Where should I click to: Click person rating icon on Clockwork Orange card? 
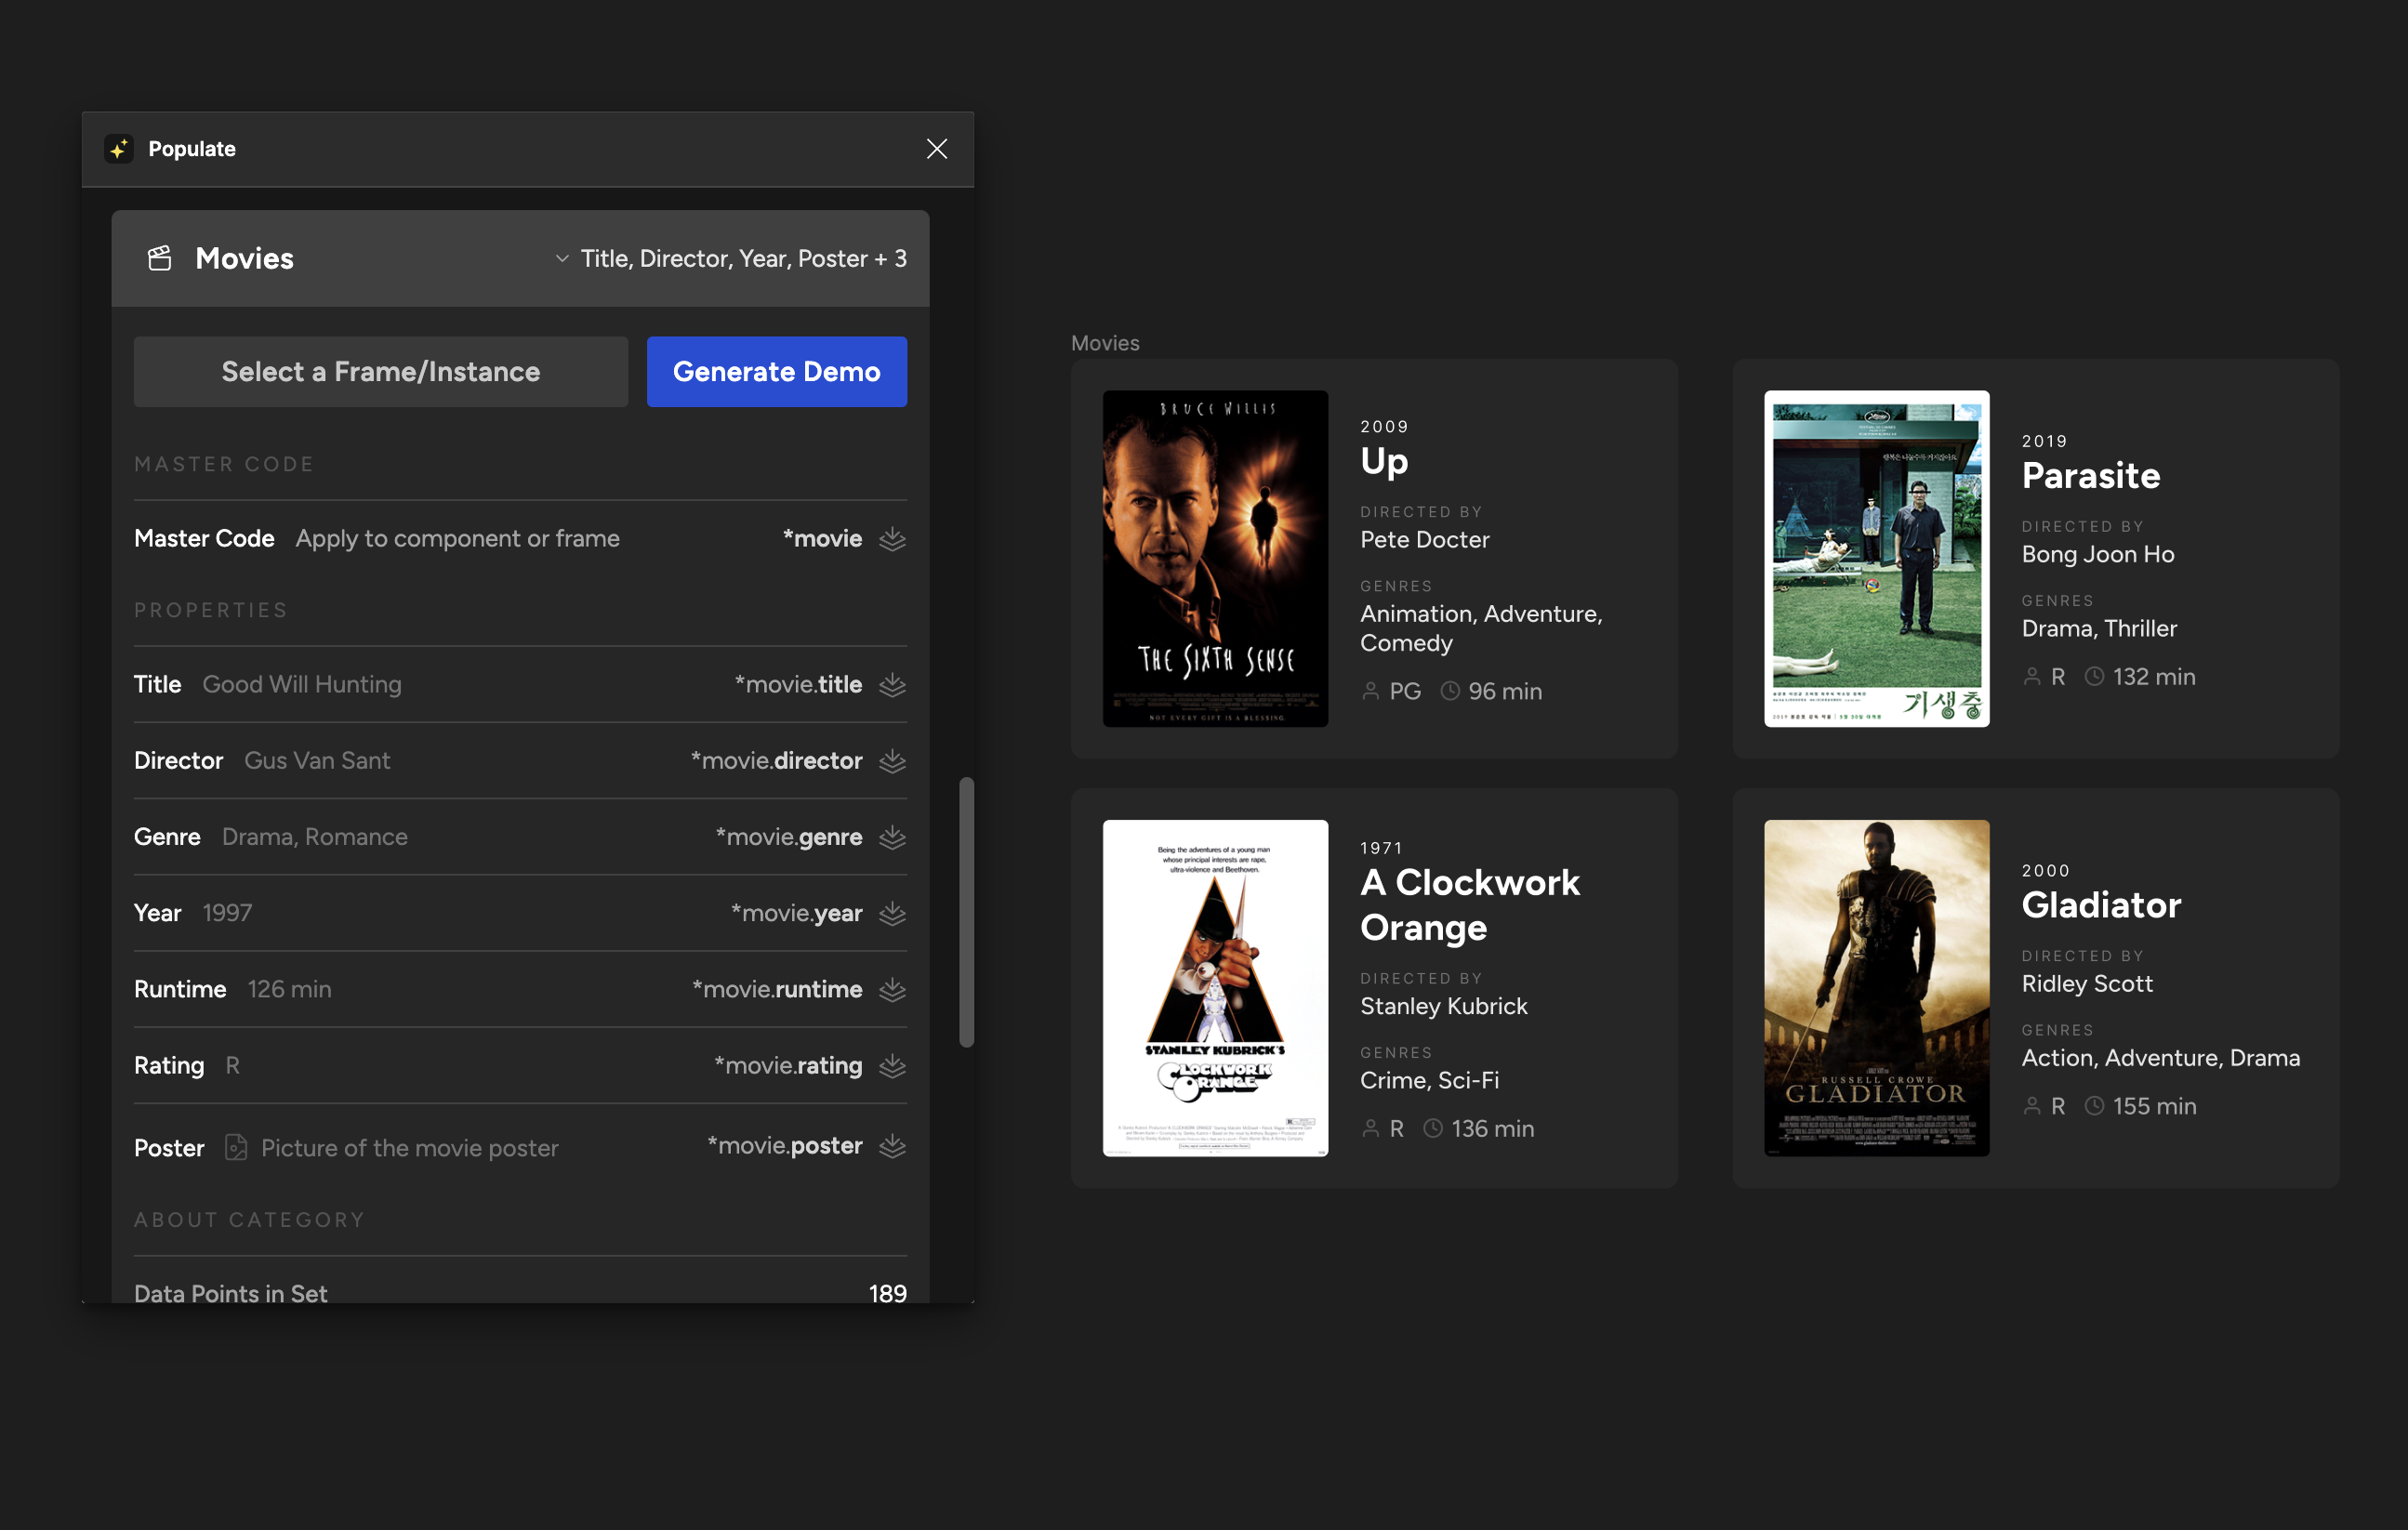pyautogui.click(x=1370, y=1128)
